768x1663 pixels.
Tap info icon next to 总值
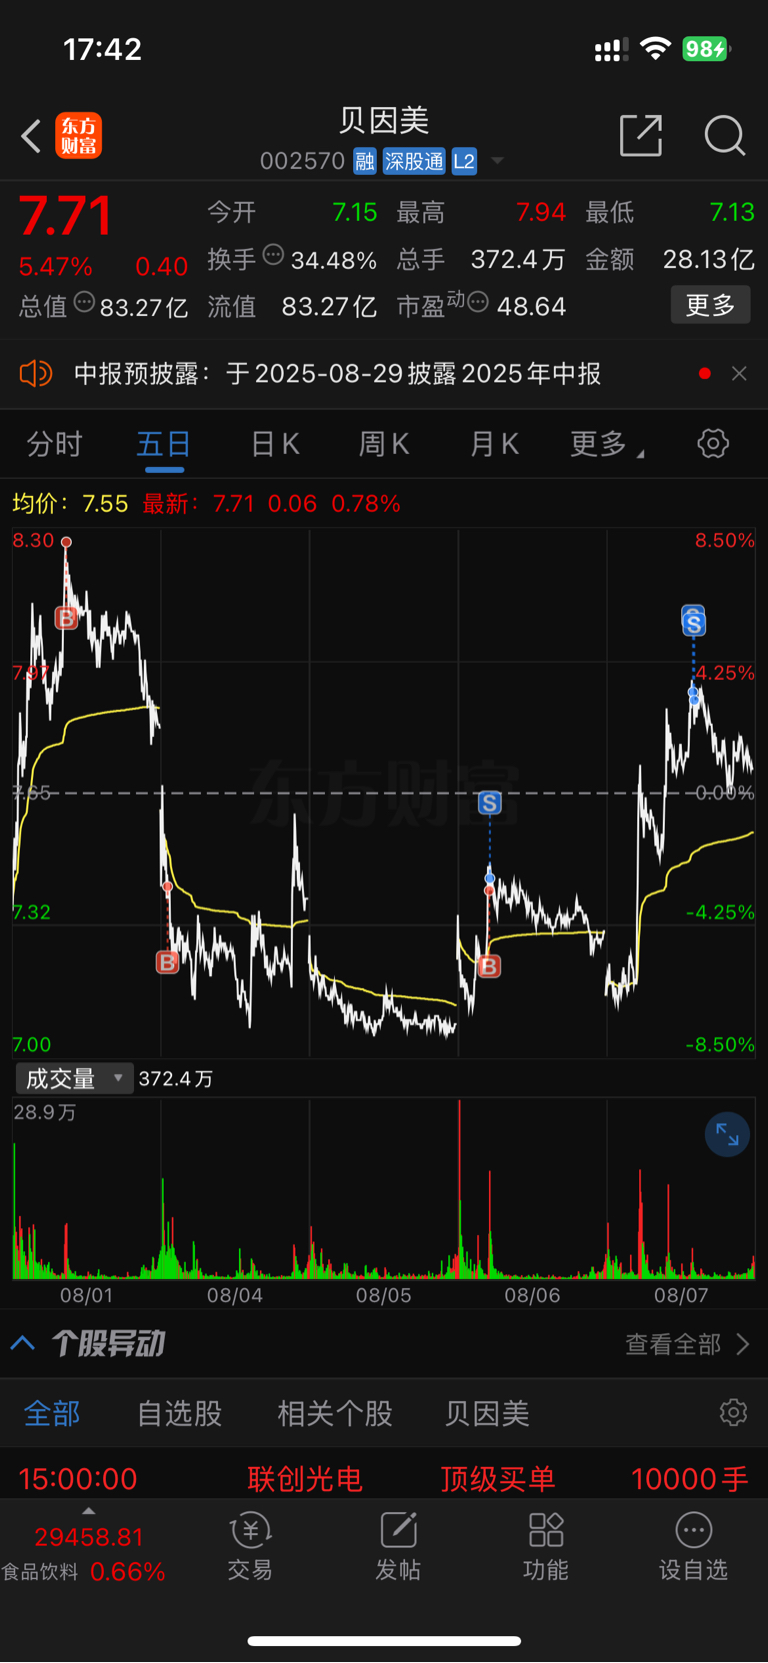tap(84, 302)
